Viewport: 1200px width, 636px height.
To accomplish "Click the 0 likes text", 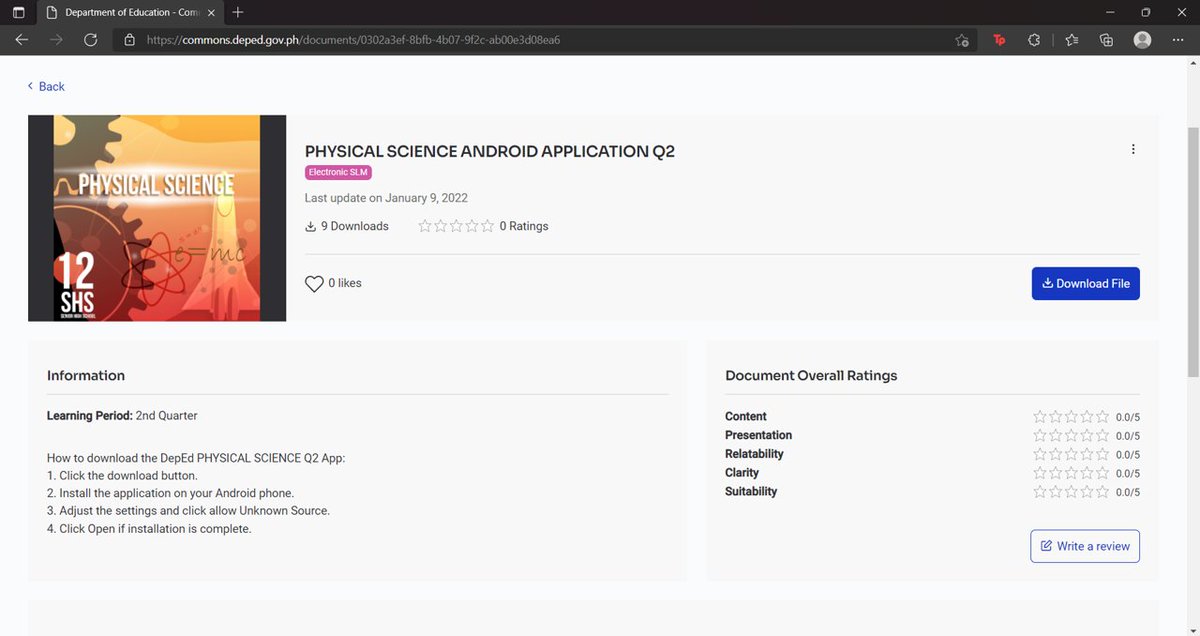I will tap(345, 283).
